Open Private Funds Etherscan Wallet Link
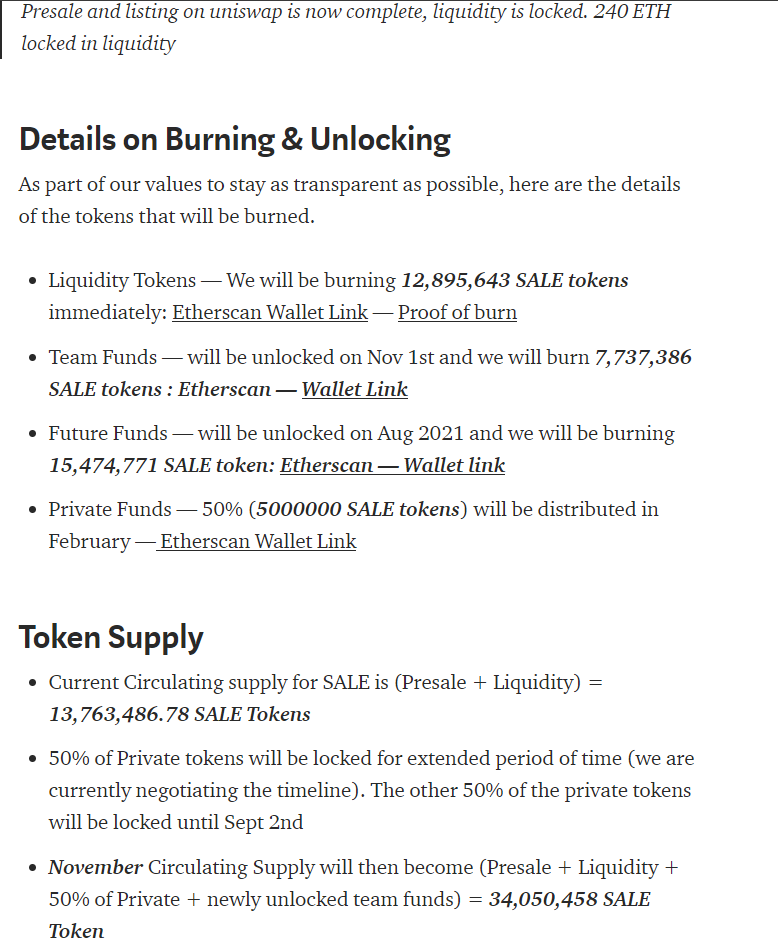Viewport: 778px width, 941px height. (x=258, y=542)
